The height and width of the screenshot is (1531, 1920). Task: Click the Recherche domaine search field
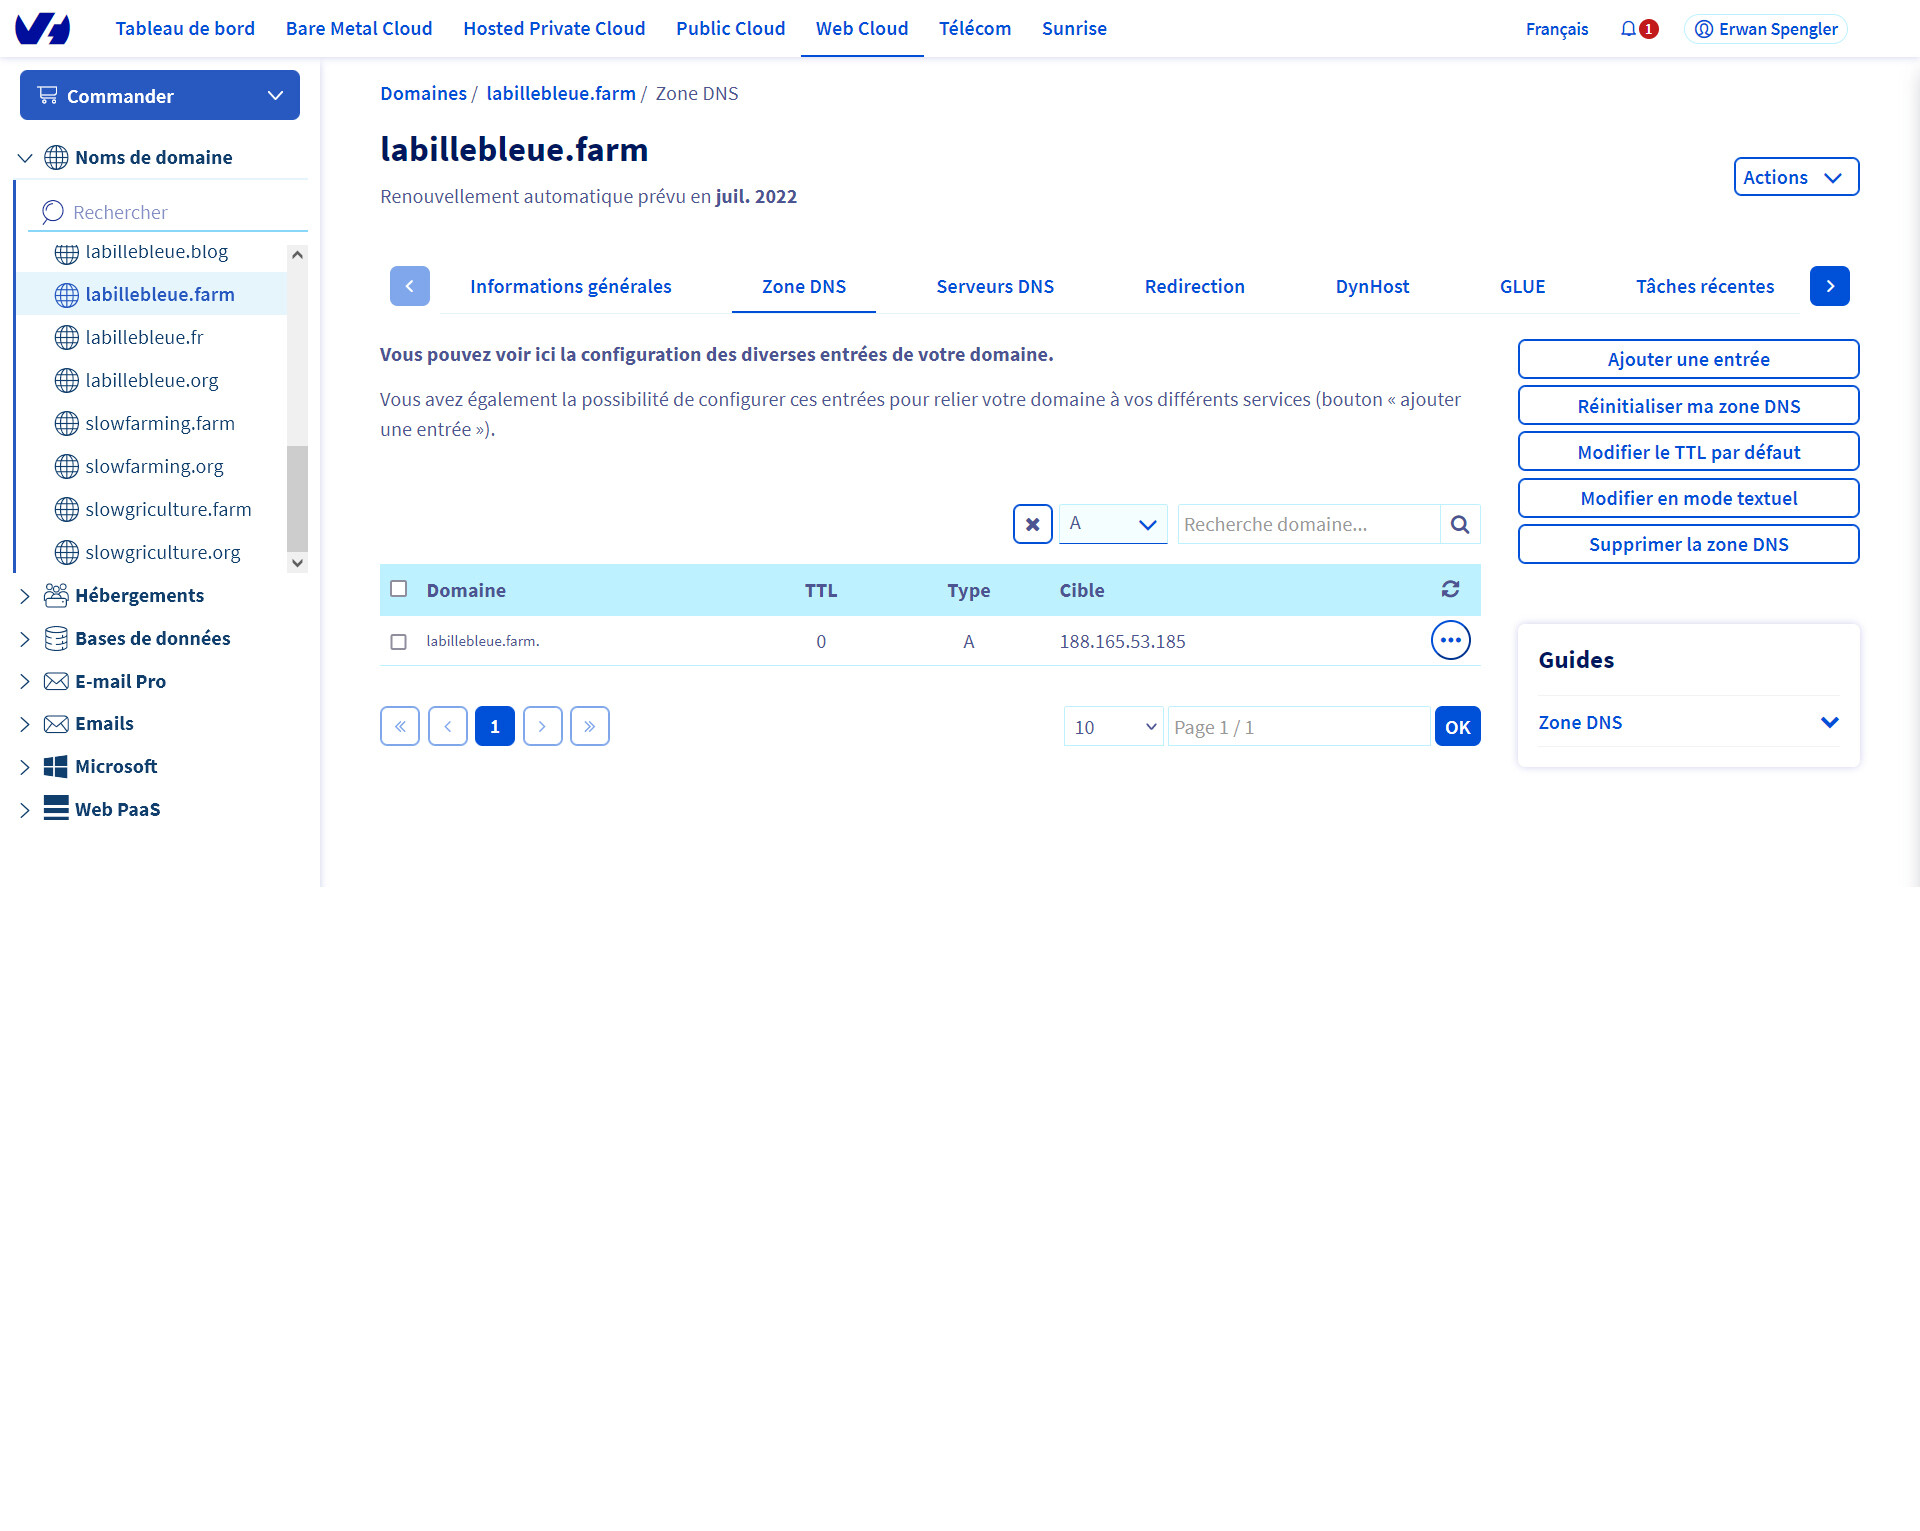pos(1309,524)
